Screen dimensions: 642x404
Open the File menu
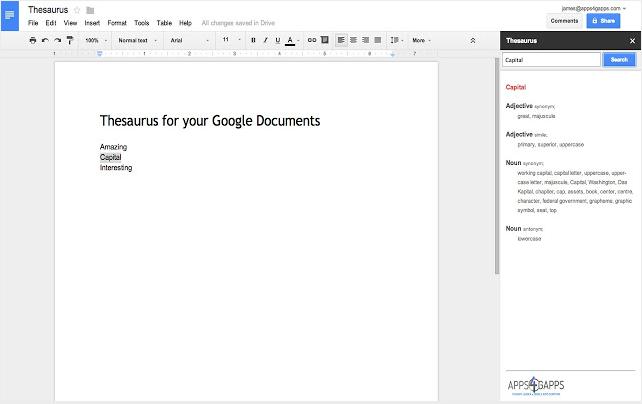tap(33, 23)
